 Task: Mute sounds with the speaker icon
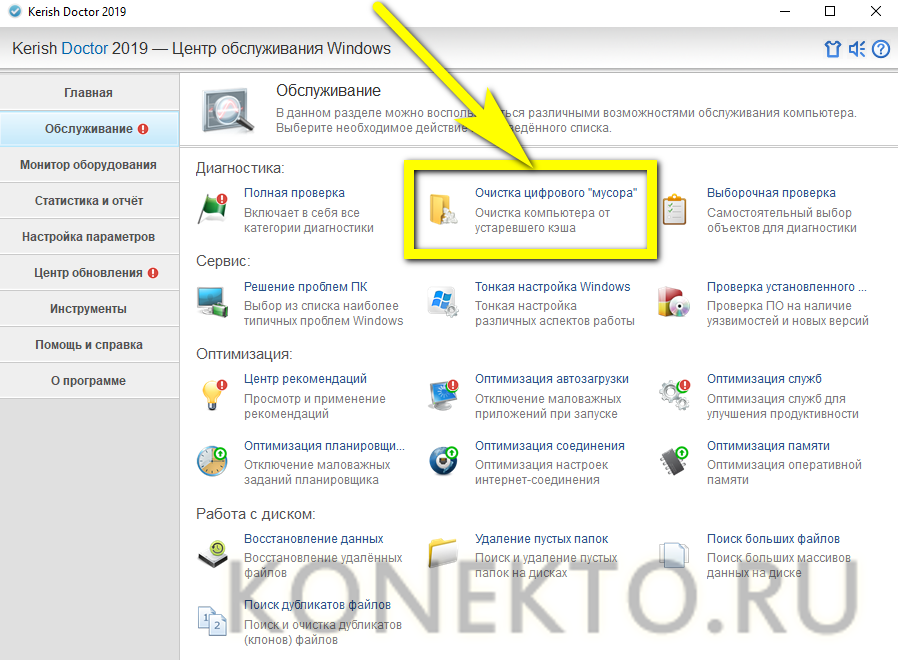pos(856,49)
